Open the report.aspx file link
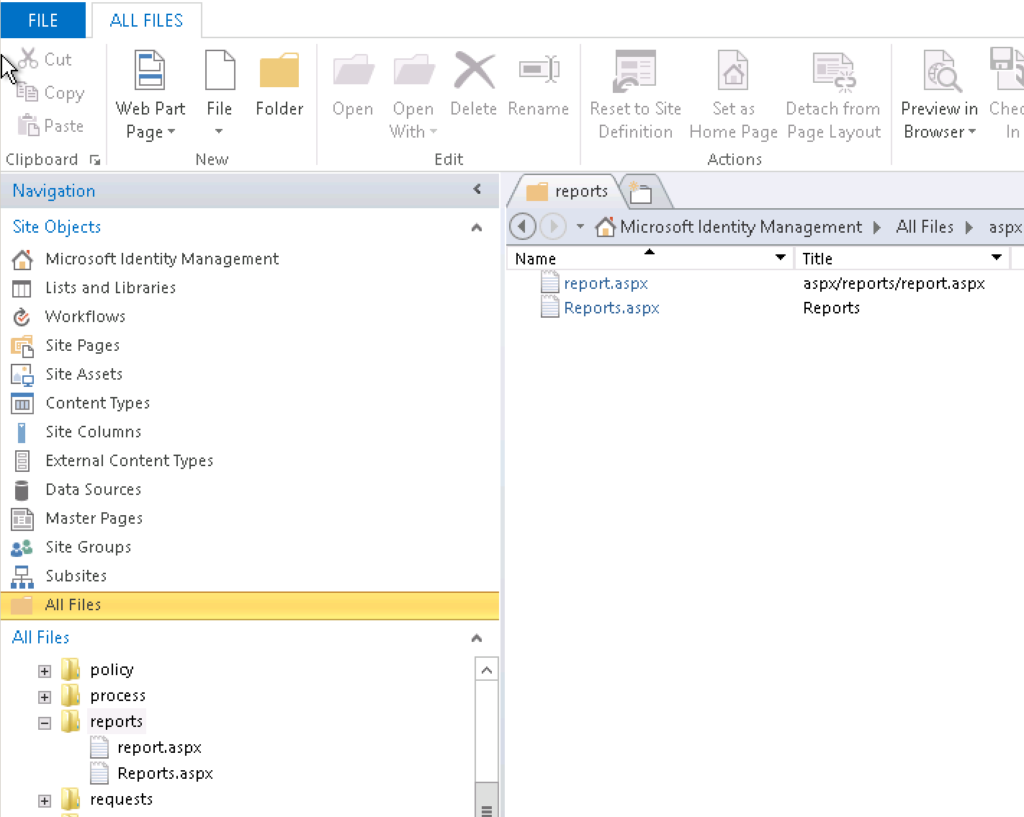The image size is (1024, 817). click(x=605, y=283)
